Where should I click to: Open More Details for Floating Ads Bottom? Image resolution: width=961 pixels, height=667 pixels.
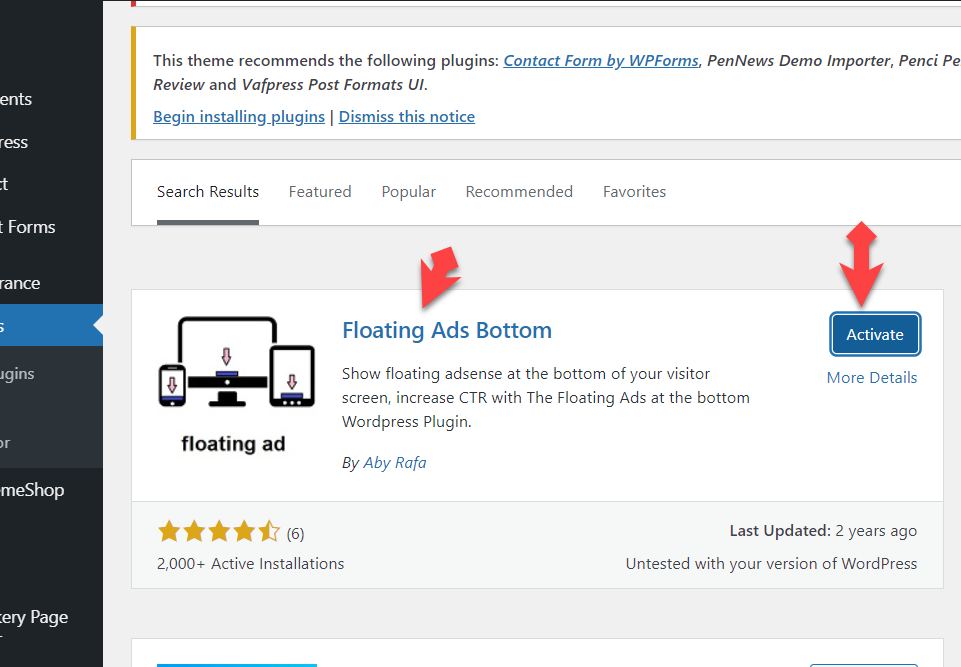871,378
